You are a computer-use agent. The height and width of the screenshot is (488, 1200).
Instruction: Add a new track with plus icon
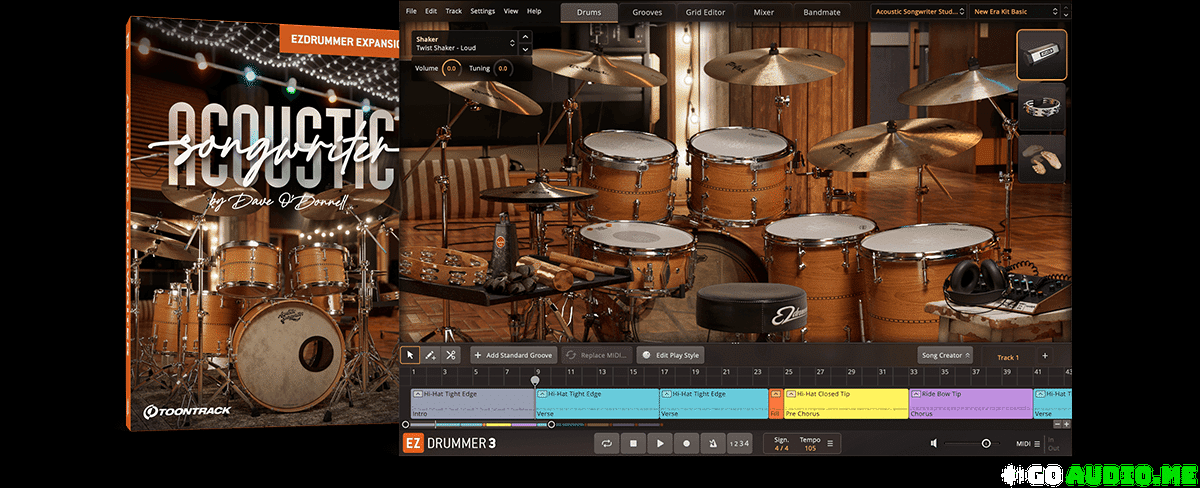1045,355
